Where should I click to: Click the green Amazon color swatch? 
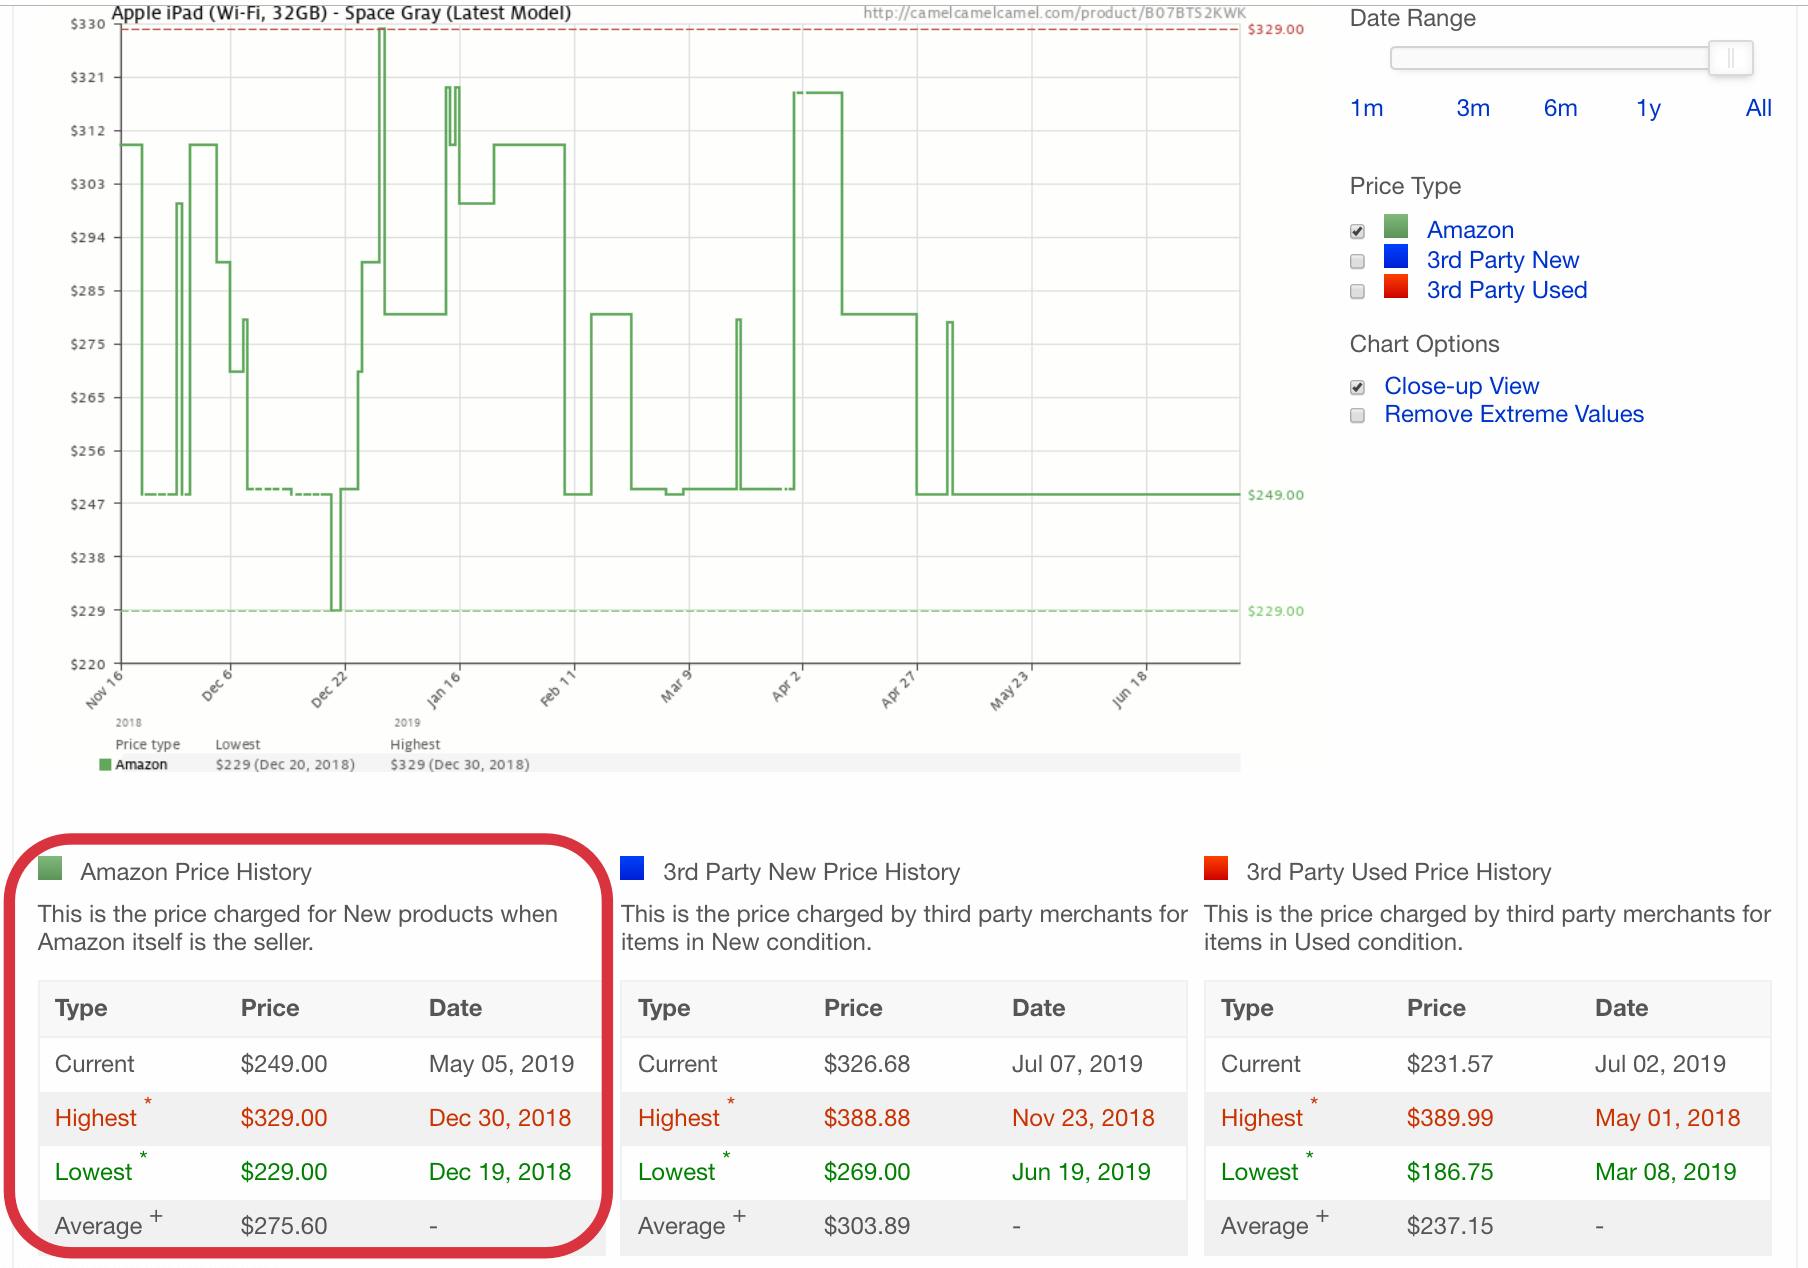[x=1396, y=226]
